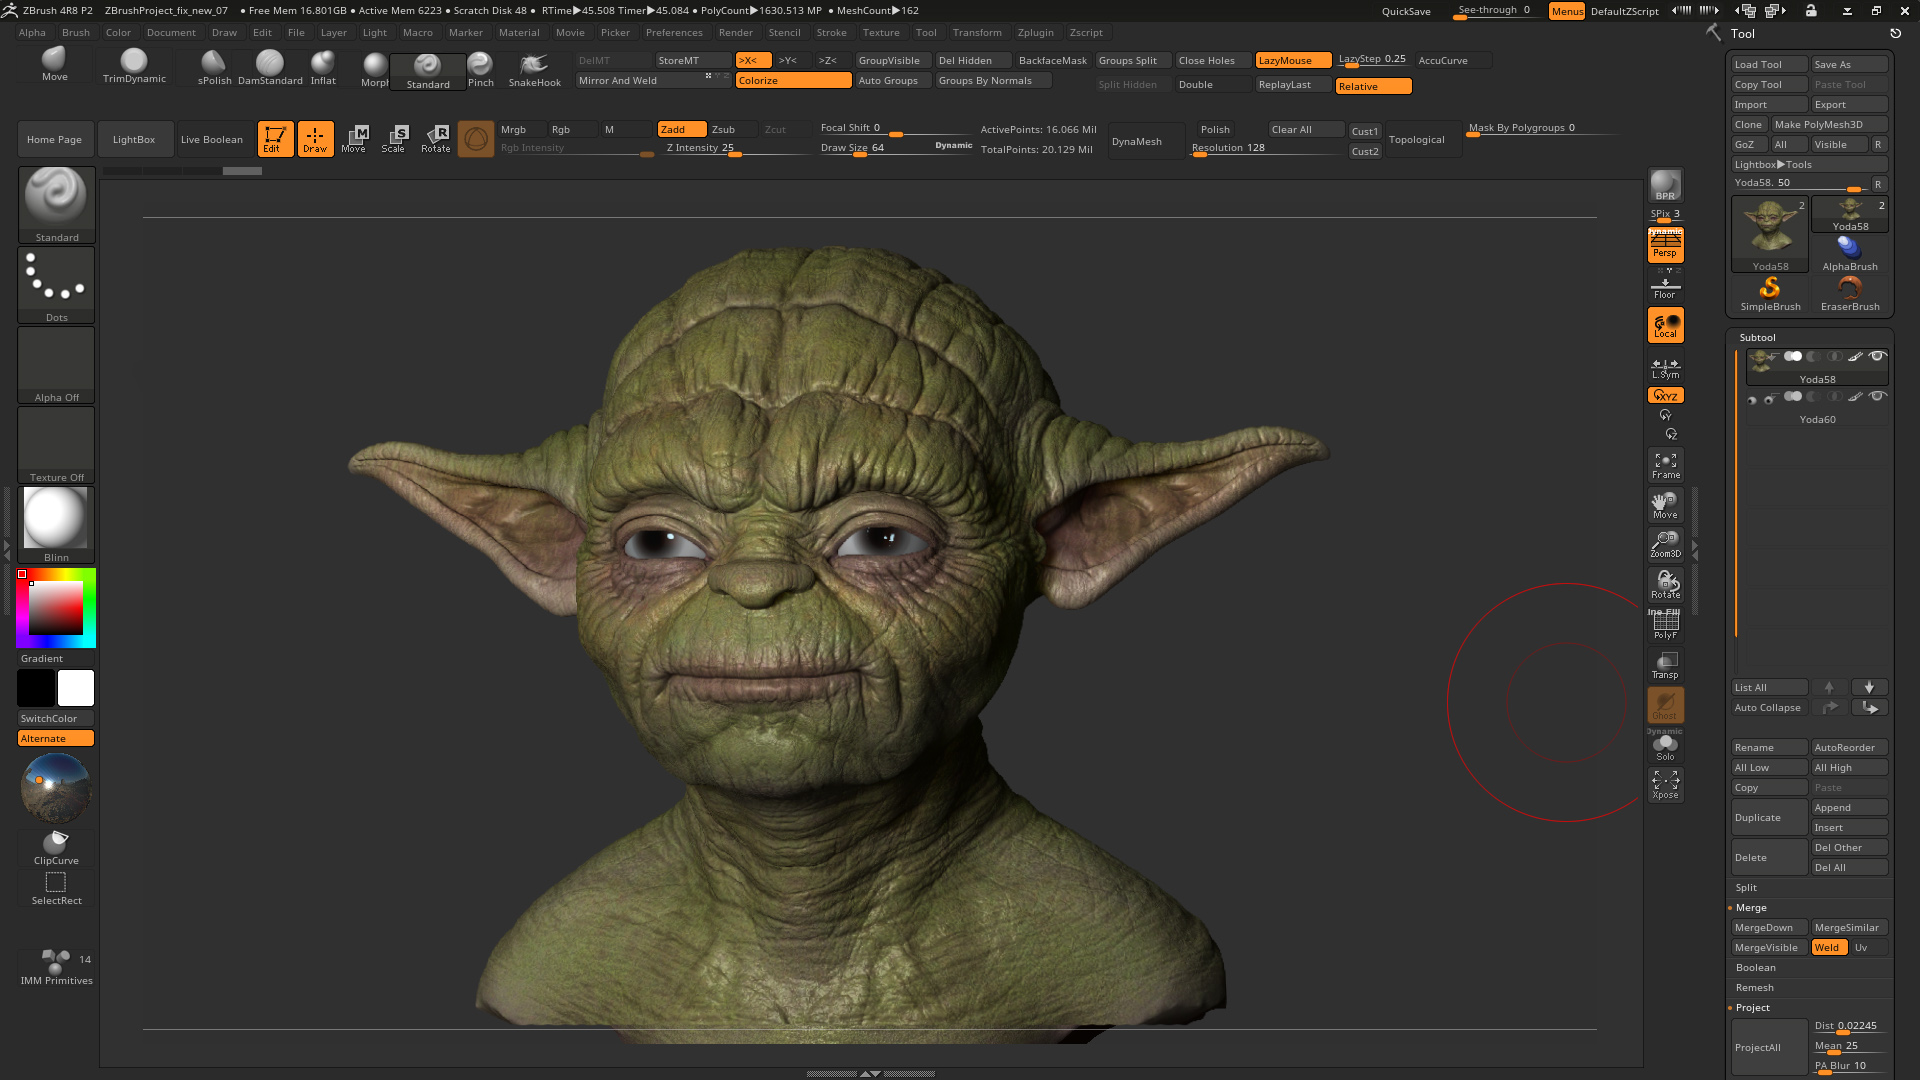Image resolution: width=1920 pixels, height=1080 pixels.
Task: Activate the Draw mode button
Action: pos(315,139)
